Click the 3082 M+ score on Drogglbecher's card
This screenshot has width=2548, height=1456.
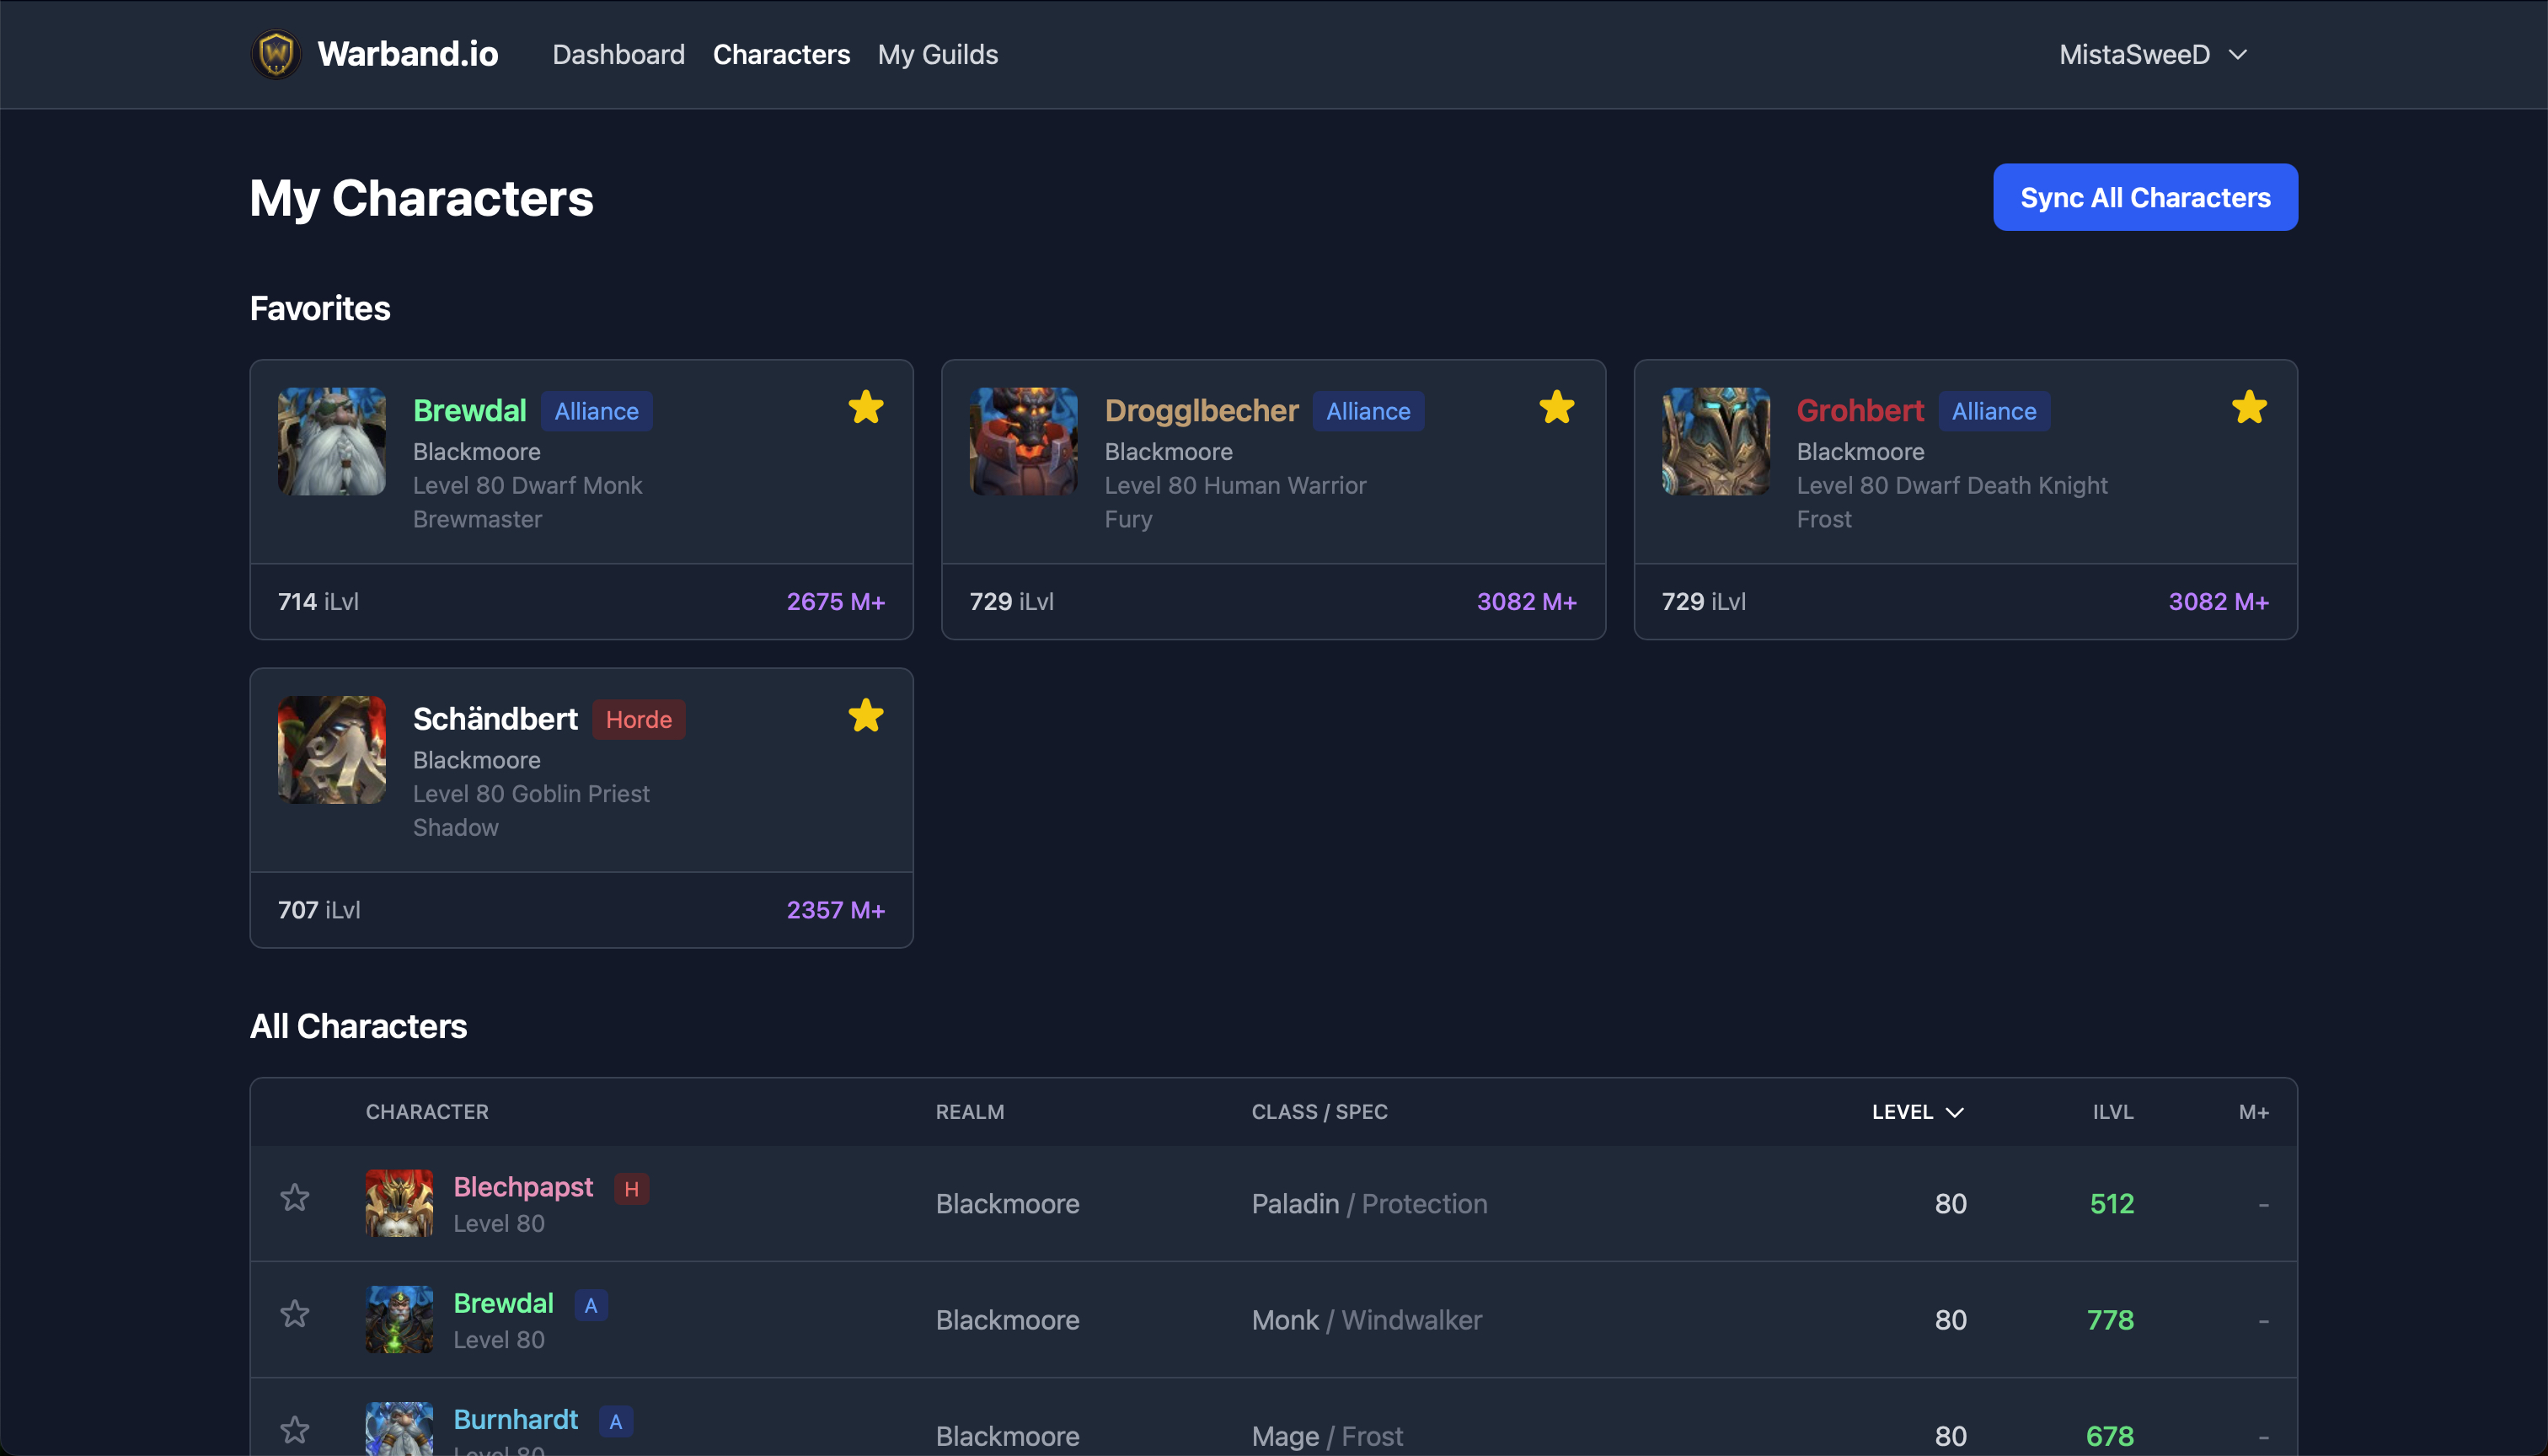click(1526, 601)
